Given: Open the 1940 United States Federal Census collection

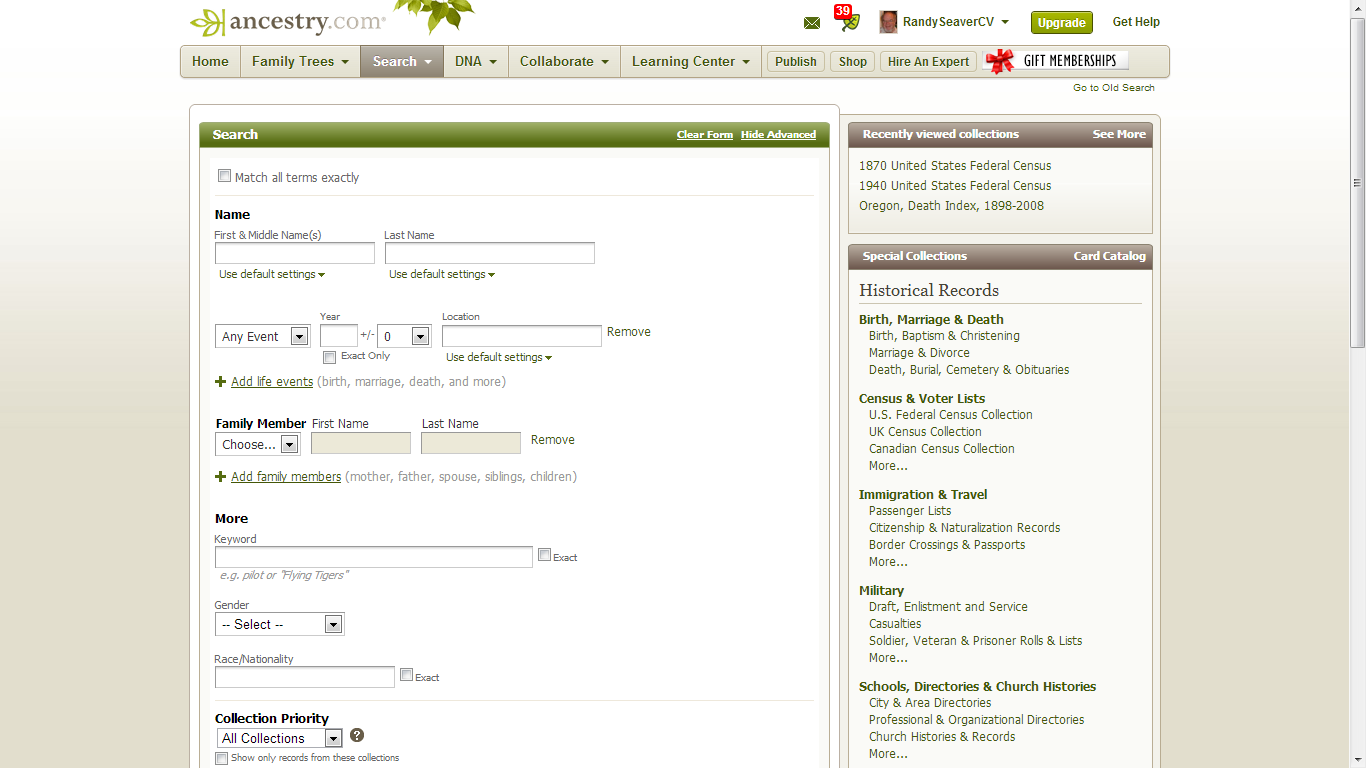Looking at the screenshot, I should click(954, 185).
